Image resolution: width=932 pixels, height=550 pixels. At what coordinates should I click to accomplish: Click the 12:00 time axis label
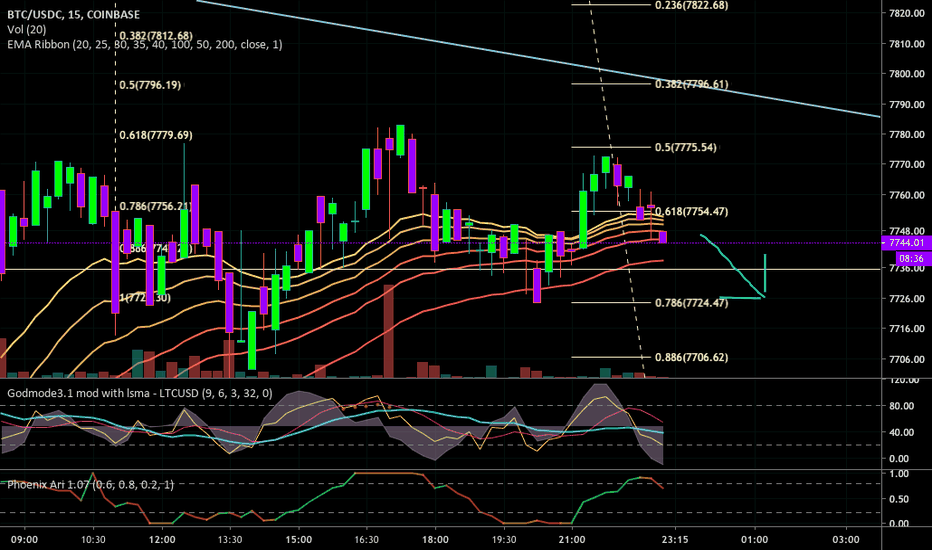pyautogui.click(x=162, y=540)
